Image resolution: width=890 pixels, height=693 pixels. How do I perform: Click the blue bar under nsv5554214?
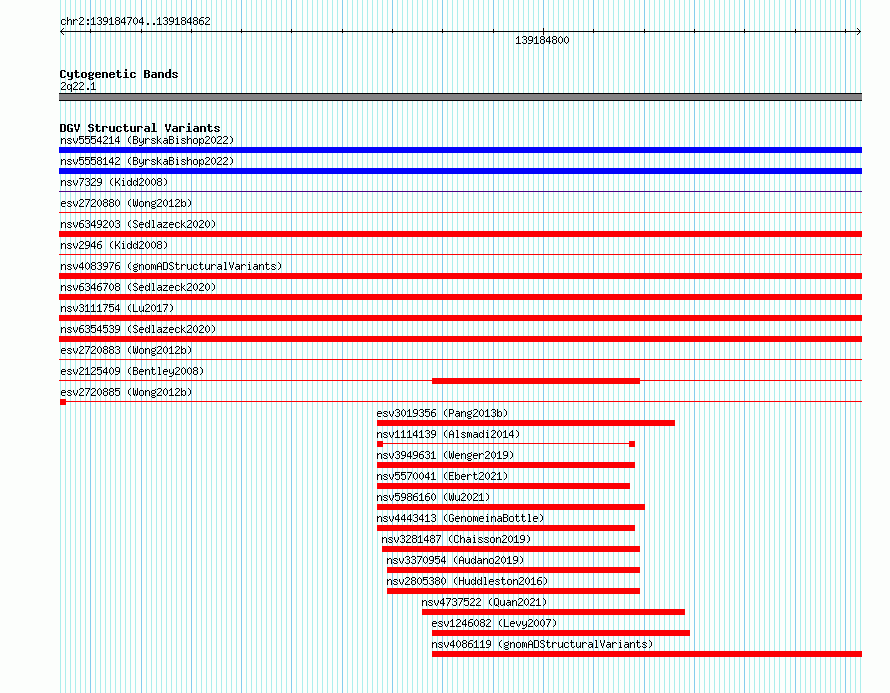pos(460,150)
